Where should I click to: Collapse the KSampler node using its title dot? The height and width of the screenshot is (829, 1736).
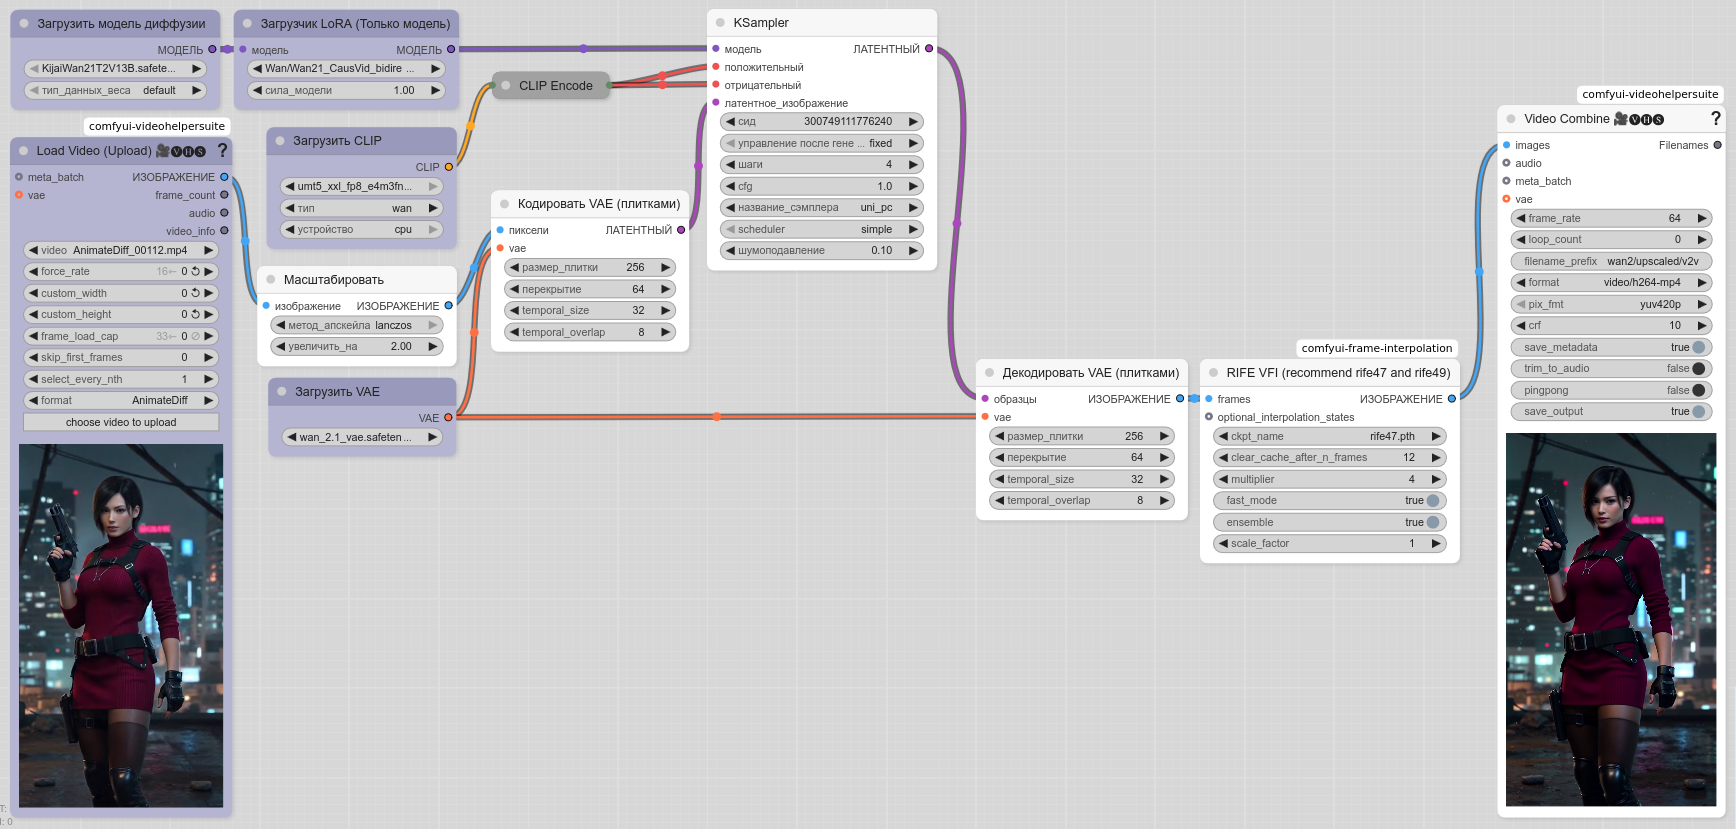pos(720,23)
